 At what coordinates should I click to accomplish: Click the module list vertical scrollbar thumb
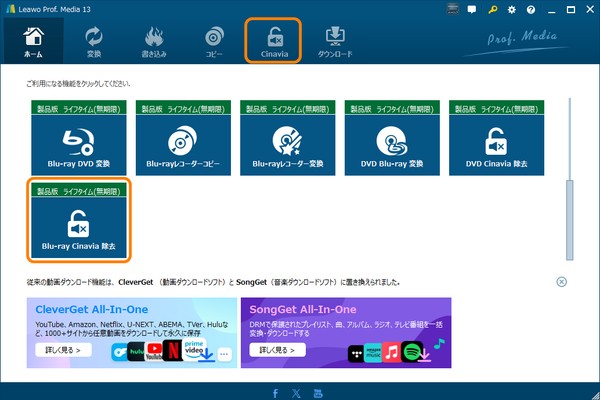click(570, 220)
